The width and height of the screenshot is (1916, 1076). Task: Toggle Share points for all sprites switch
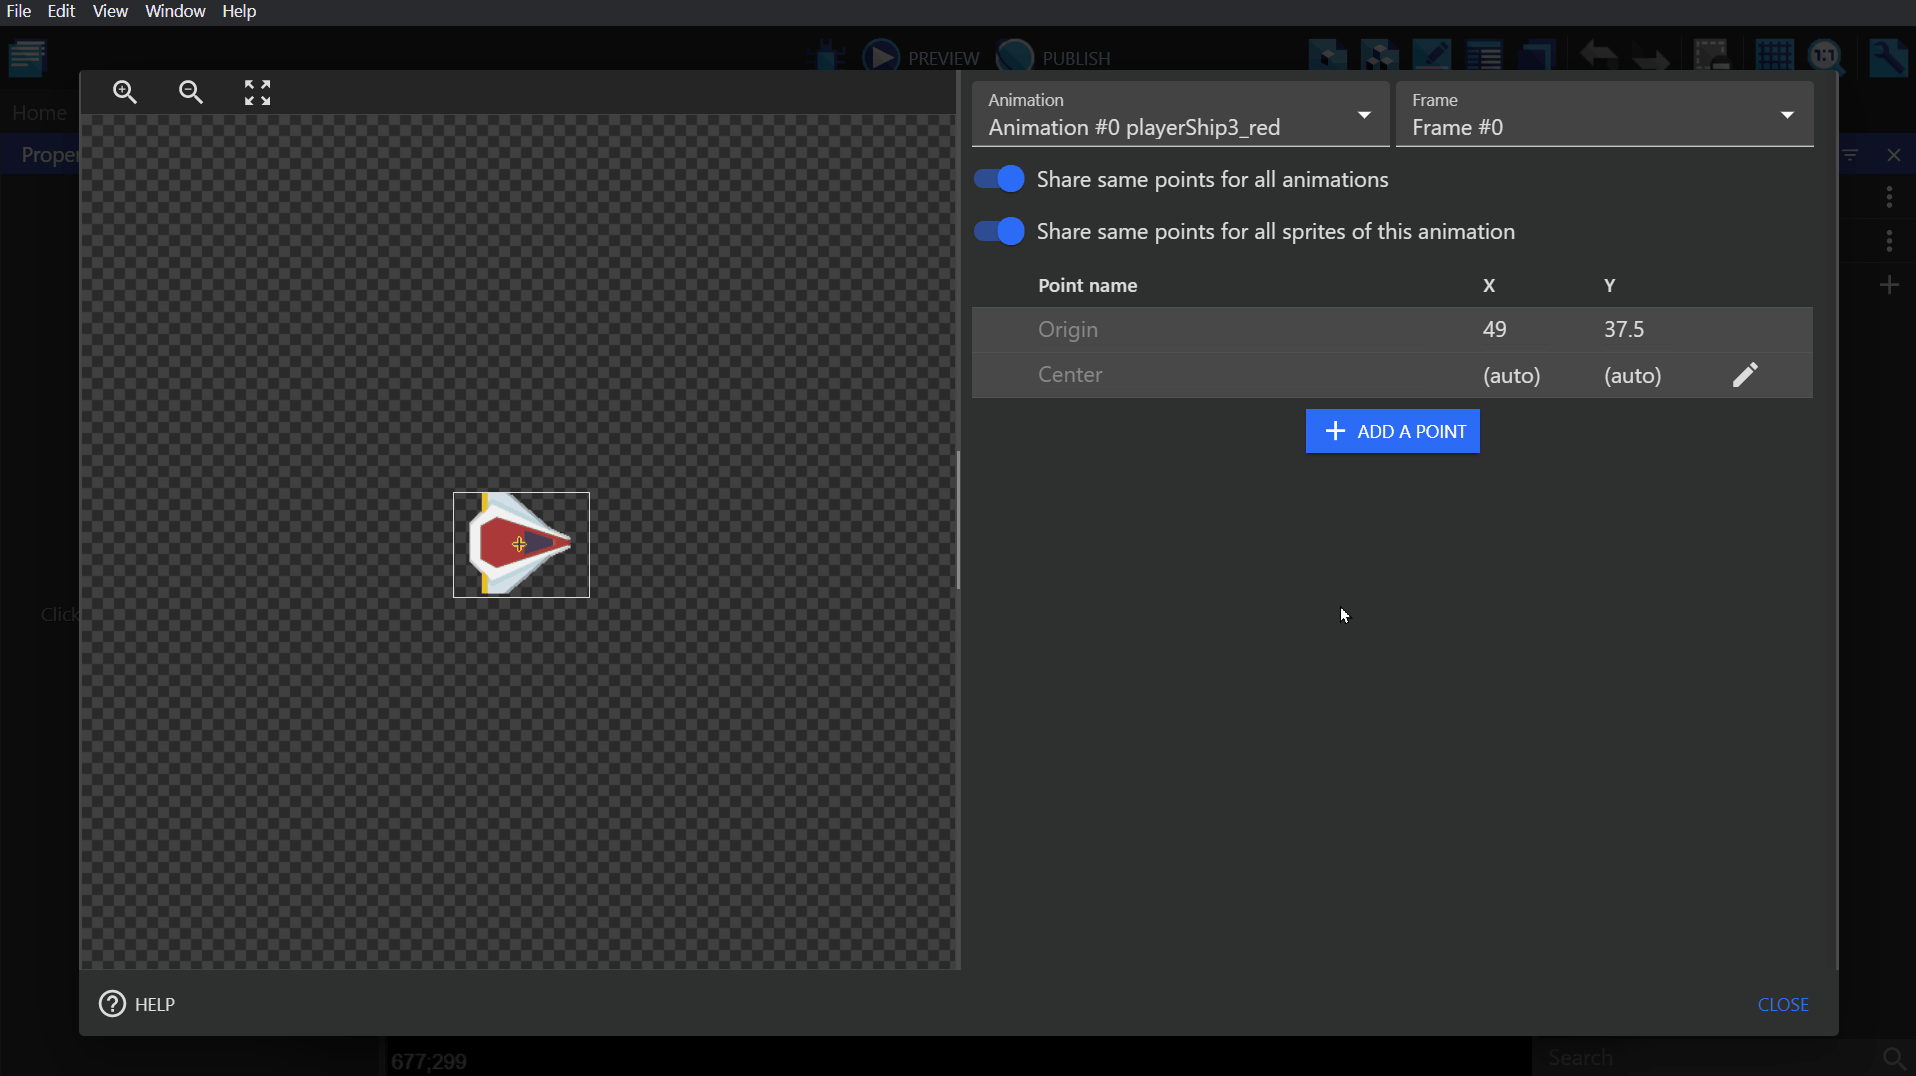coord(999,231)
